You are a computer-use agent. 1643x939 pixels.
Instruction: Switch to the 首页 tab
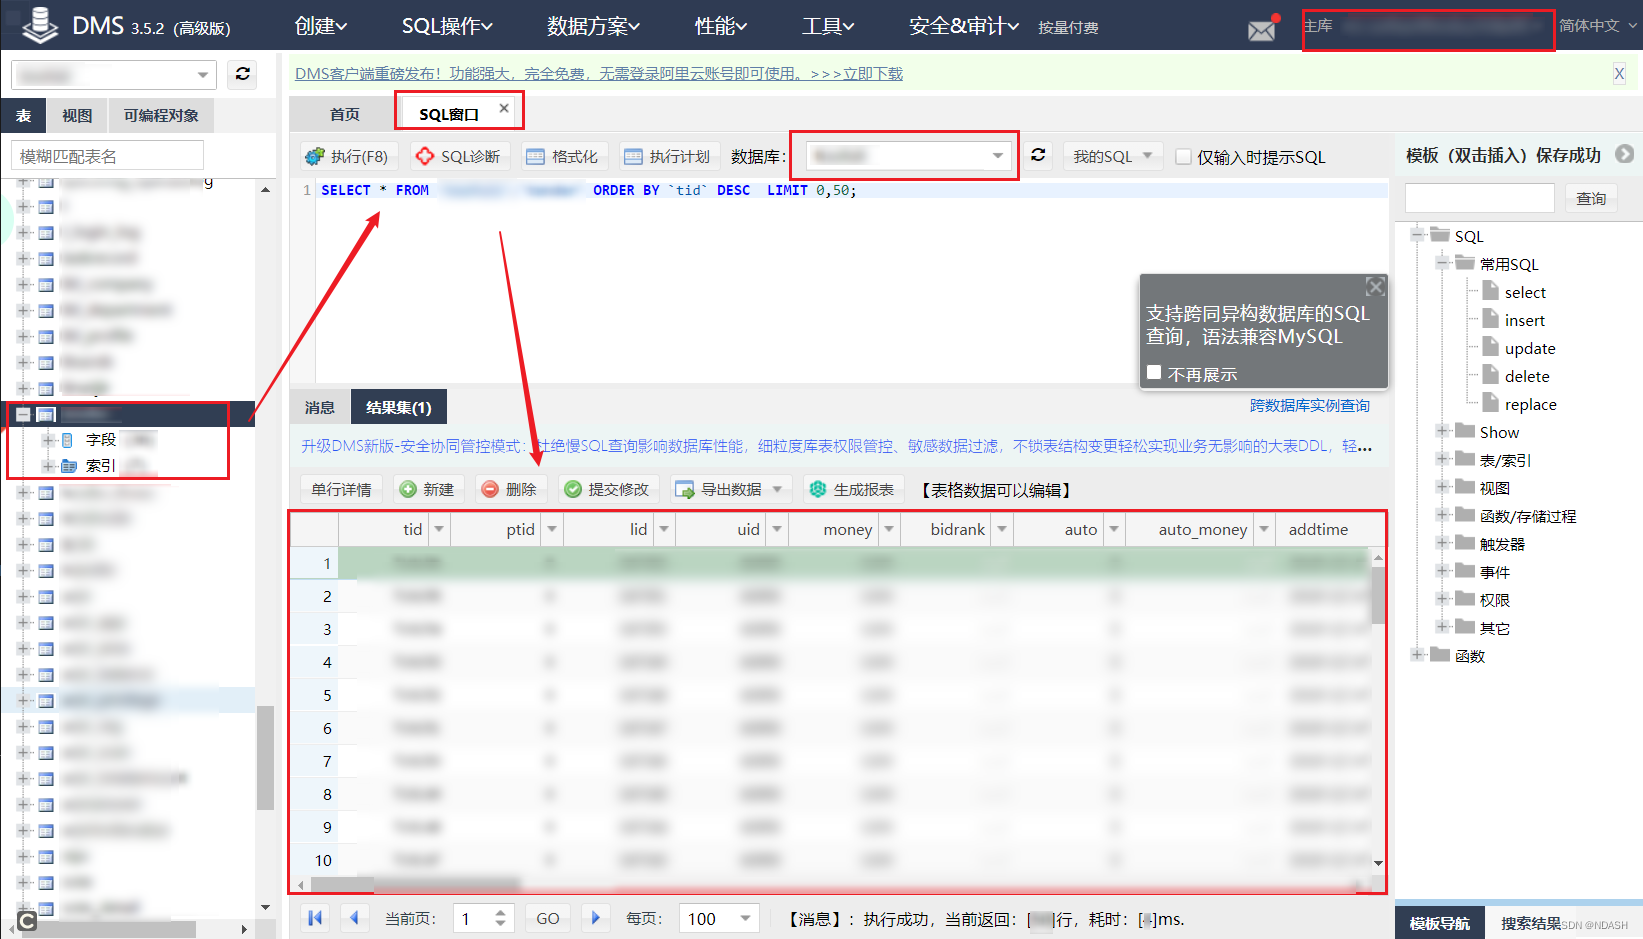345,114
